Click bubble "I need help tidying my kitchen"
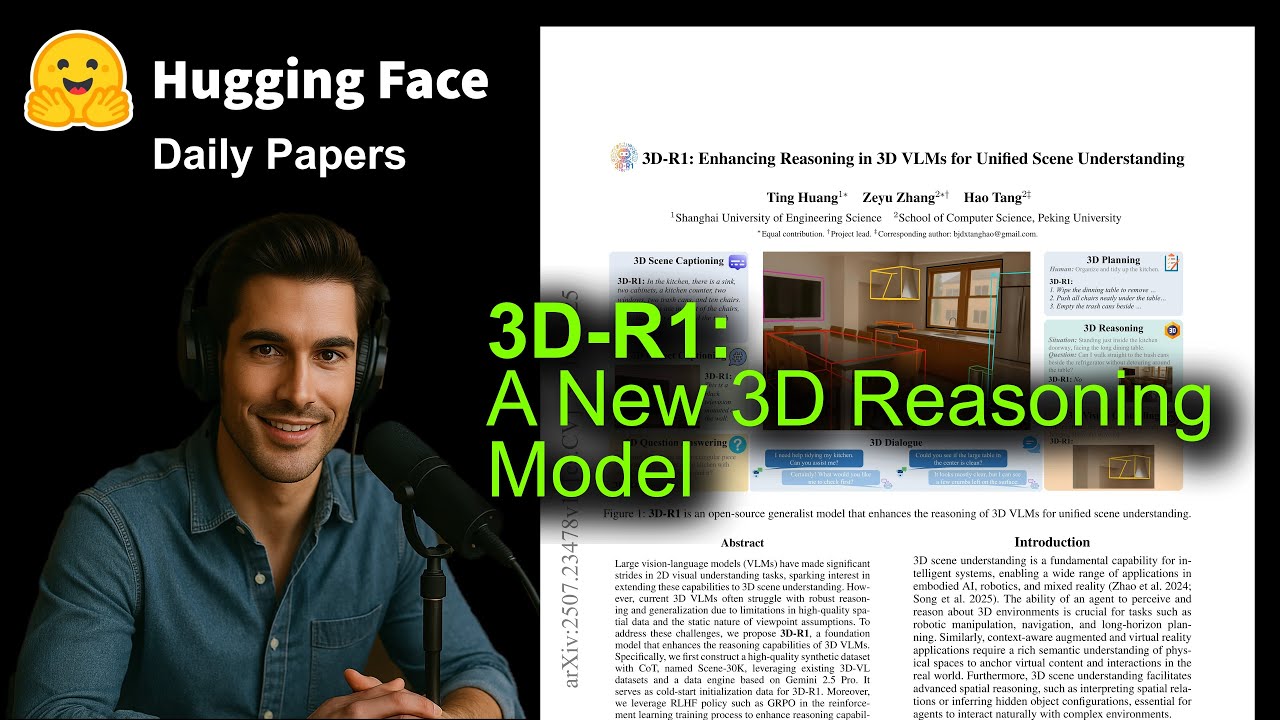1280x720 pixels. [x=816, y=460]
